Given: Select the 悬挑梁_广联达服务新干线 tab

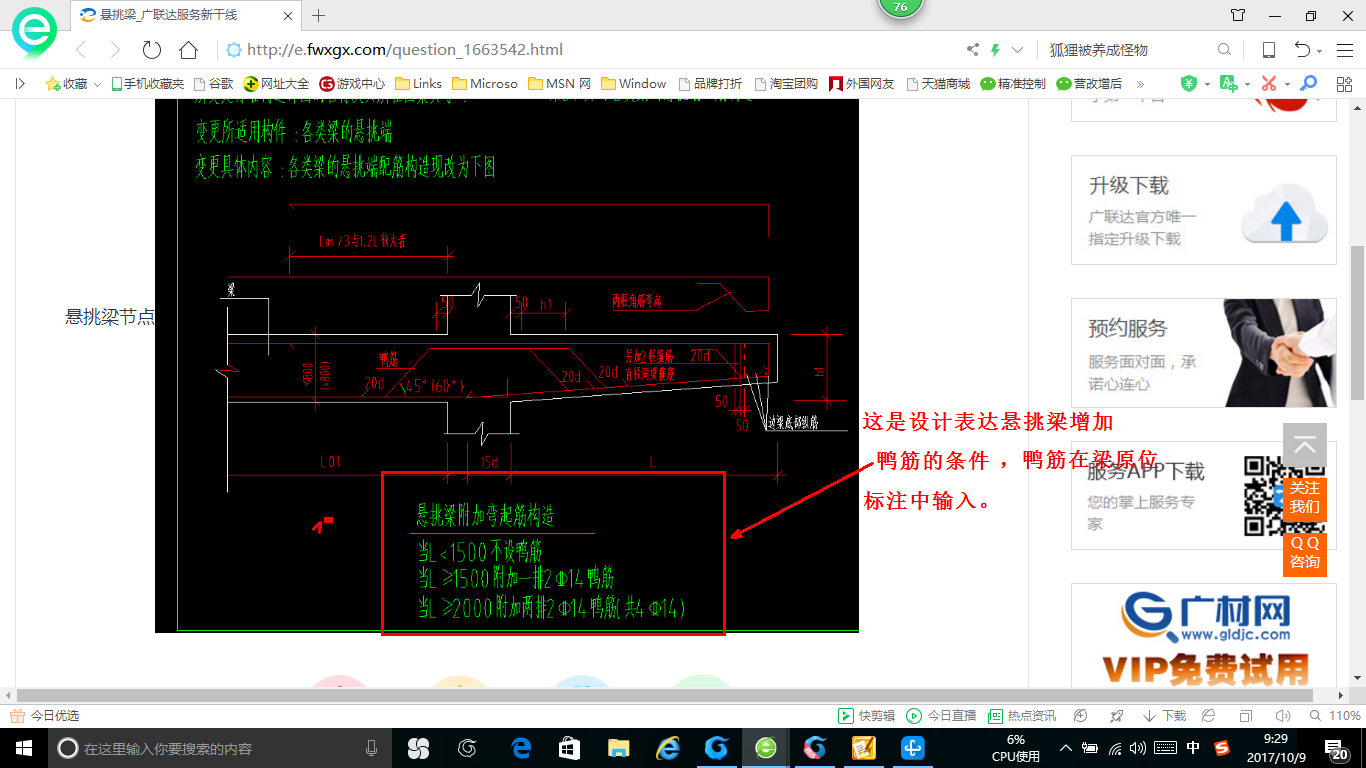Looking at the screenshot, I should tap(186, 16).
